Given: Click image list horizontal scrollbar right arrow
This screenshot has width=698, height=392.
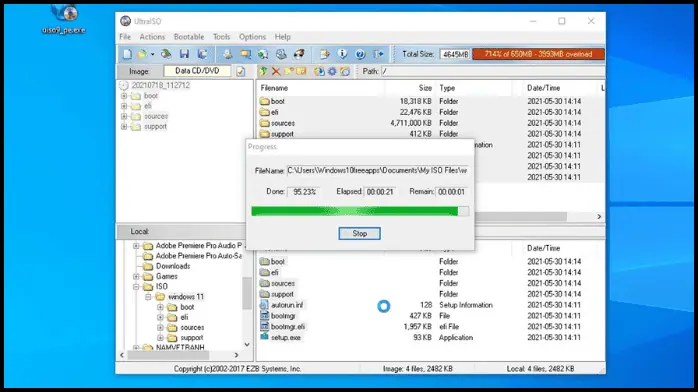Looking at the screenshot, I should coord(599,216).
